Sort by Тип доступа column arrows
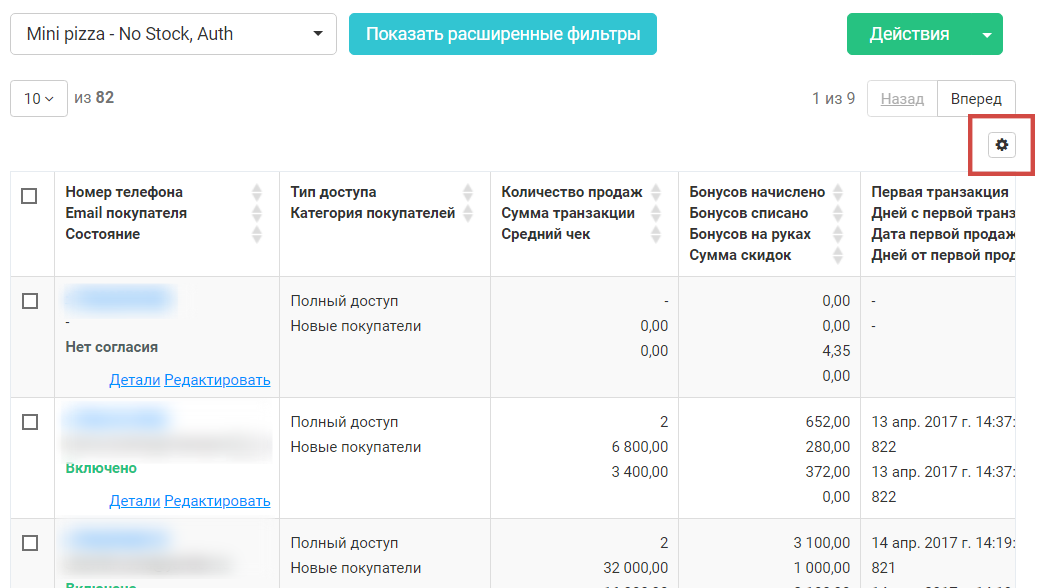This screenshot has height=588, width=1037. coord(468,192)
